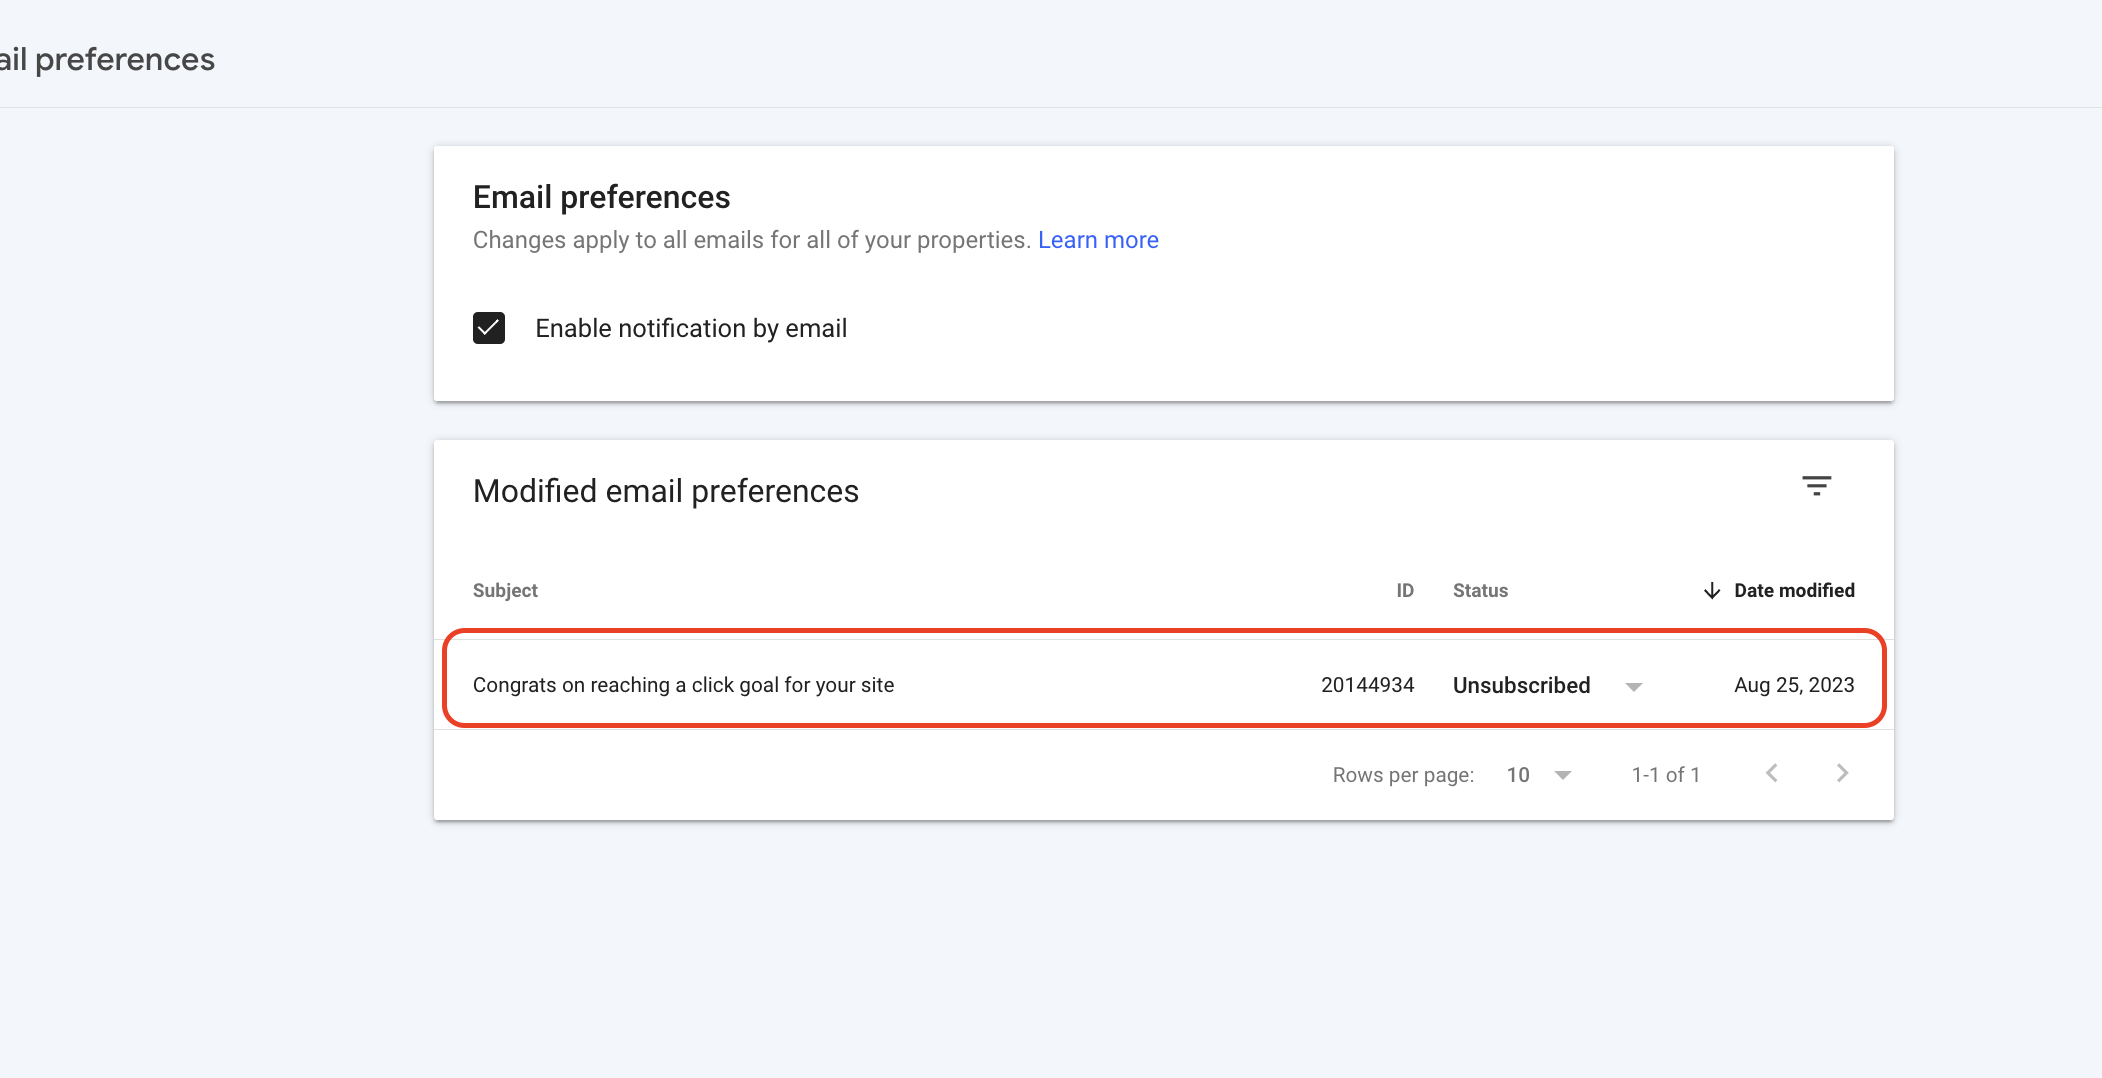Click the ID column header
Viewport: 2102px width, 1078px height.
pos(1404,591)
